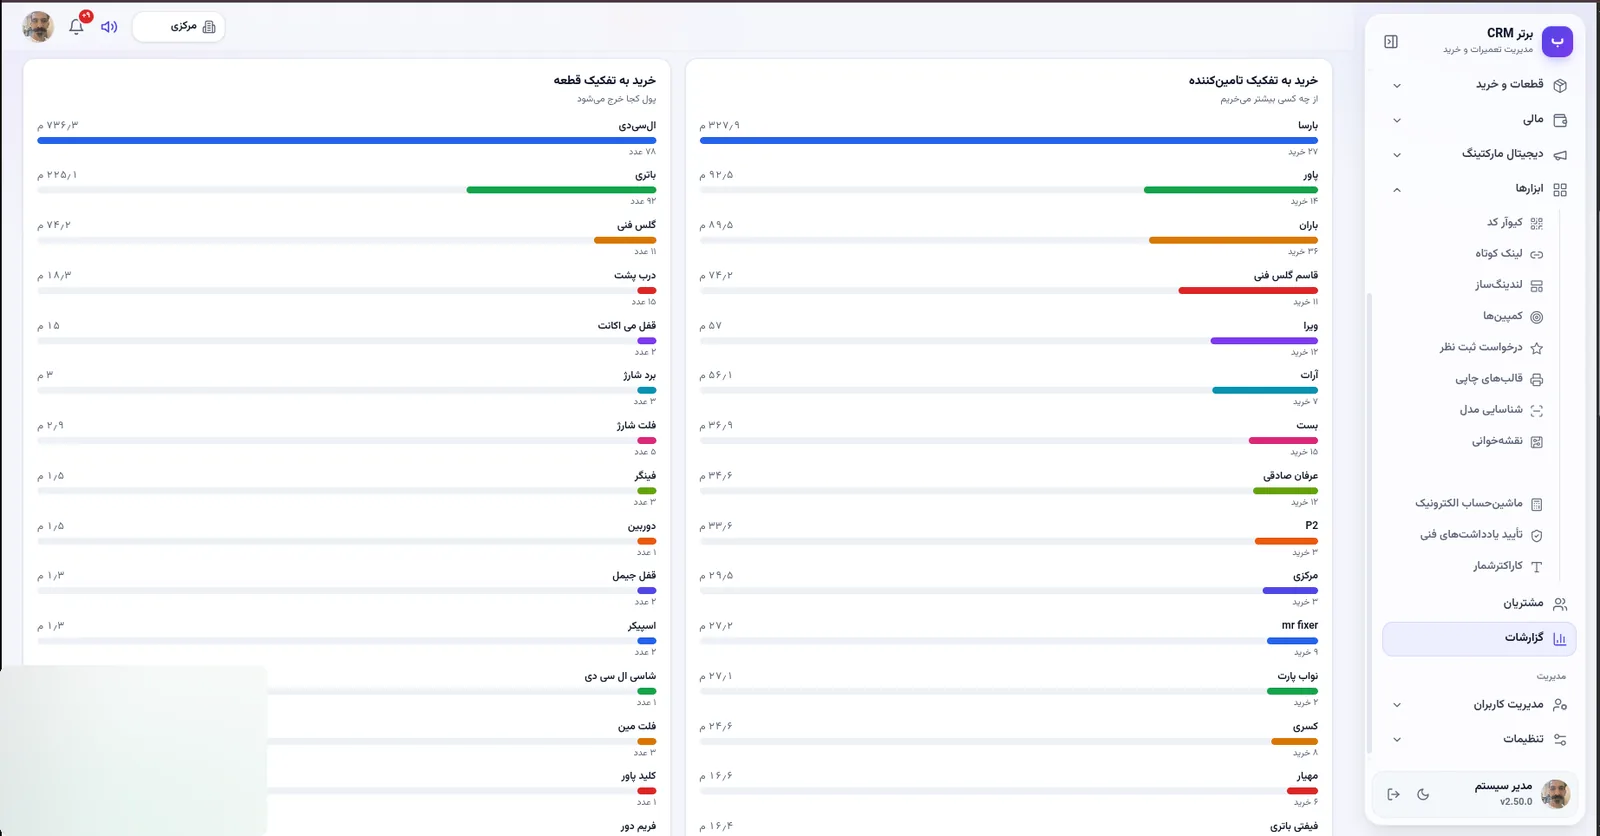
Task: Click the قالب‌های چاپی printer icon
Action: click(x=1537, y=379)
